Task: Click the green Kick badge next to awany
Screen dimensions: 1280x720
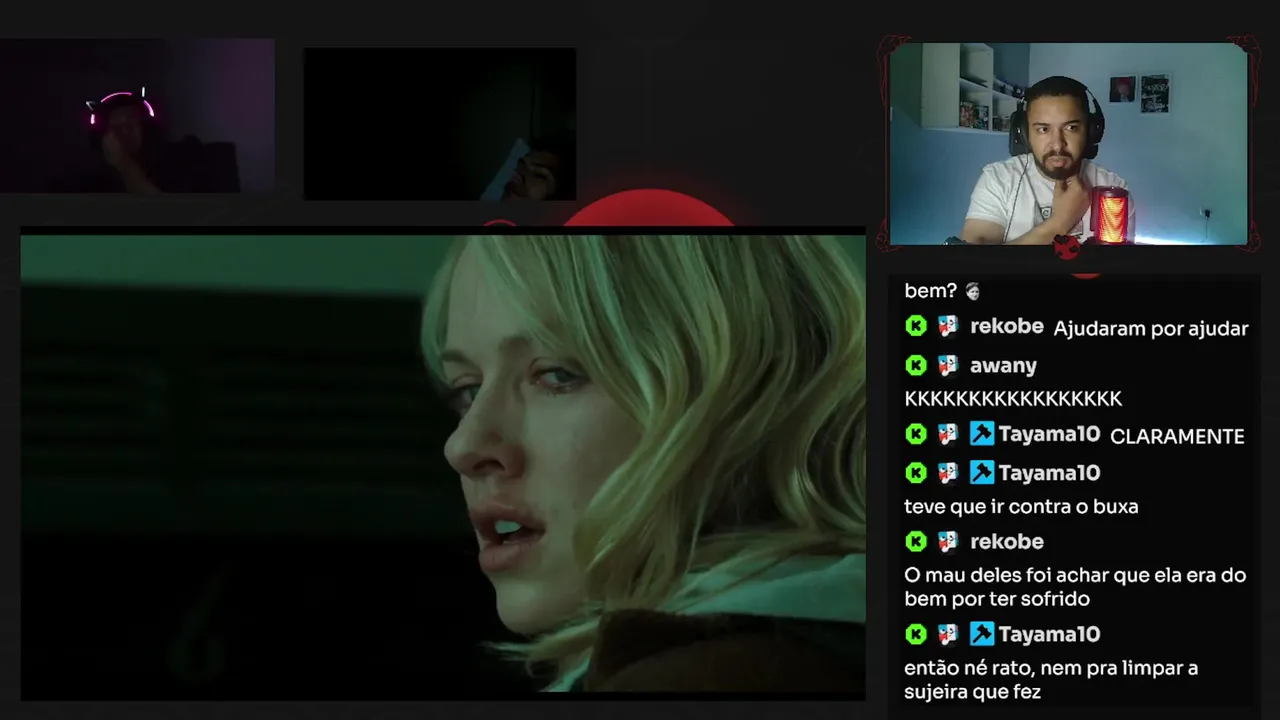Action: [916, 365]
